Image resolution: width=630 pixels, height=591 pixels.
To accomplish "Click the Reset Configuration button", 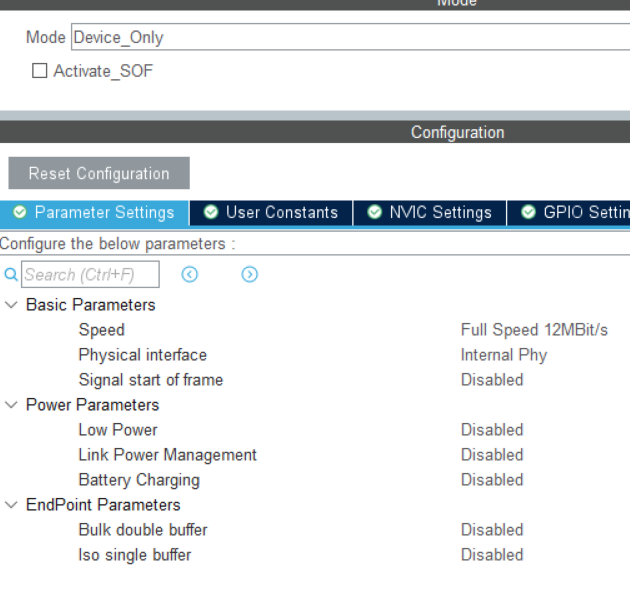I will pyautogui.click(x=99, y=173).
